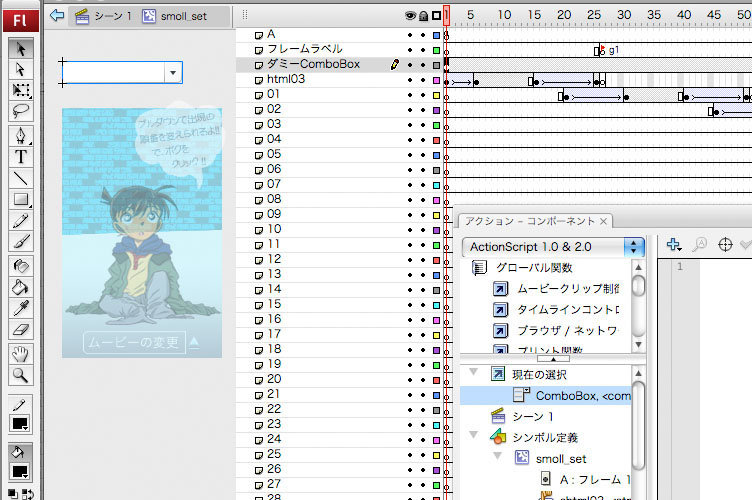Click the ムービーの変更 button on stage

pyautogui.click(x=134, y=342)
